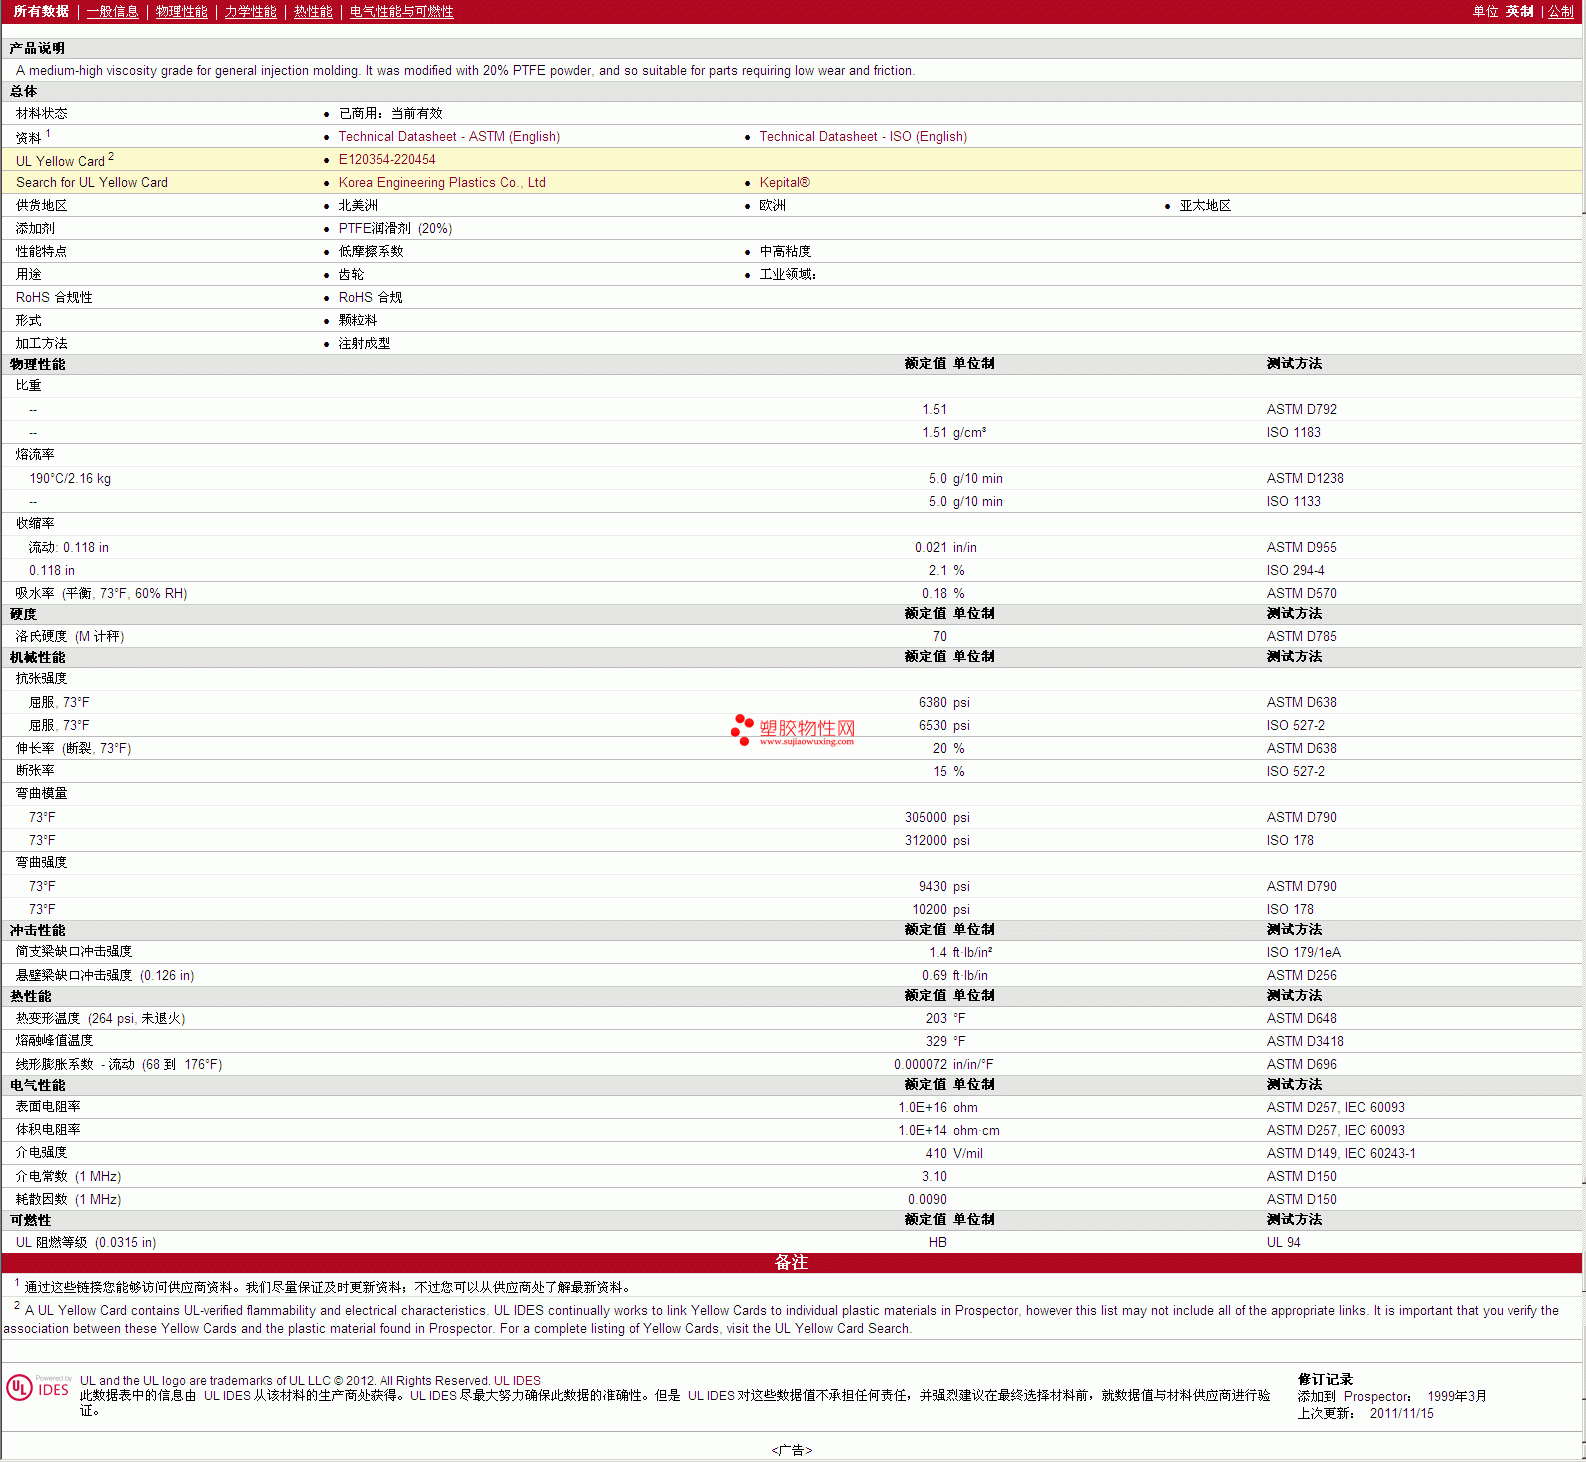
Task: Click test method ASTM D792
Action: (x=1302, y=410)
